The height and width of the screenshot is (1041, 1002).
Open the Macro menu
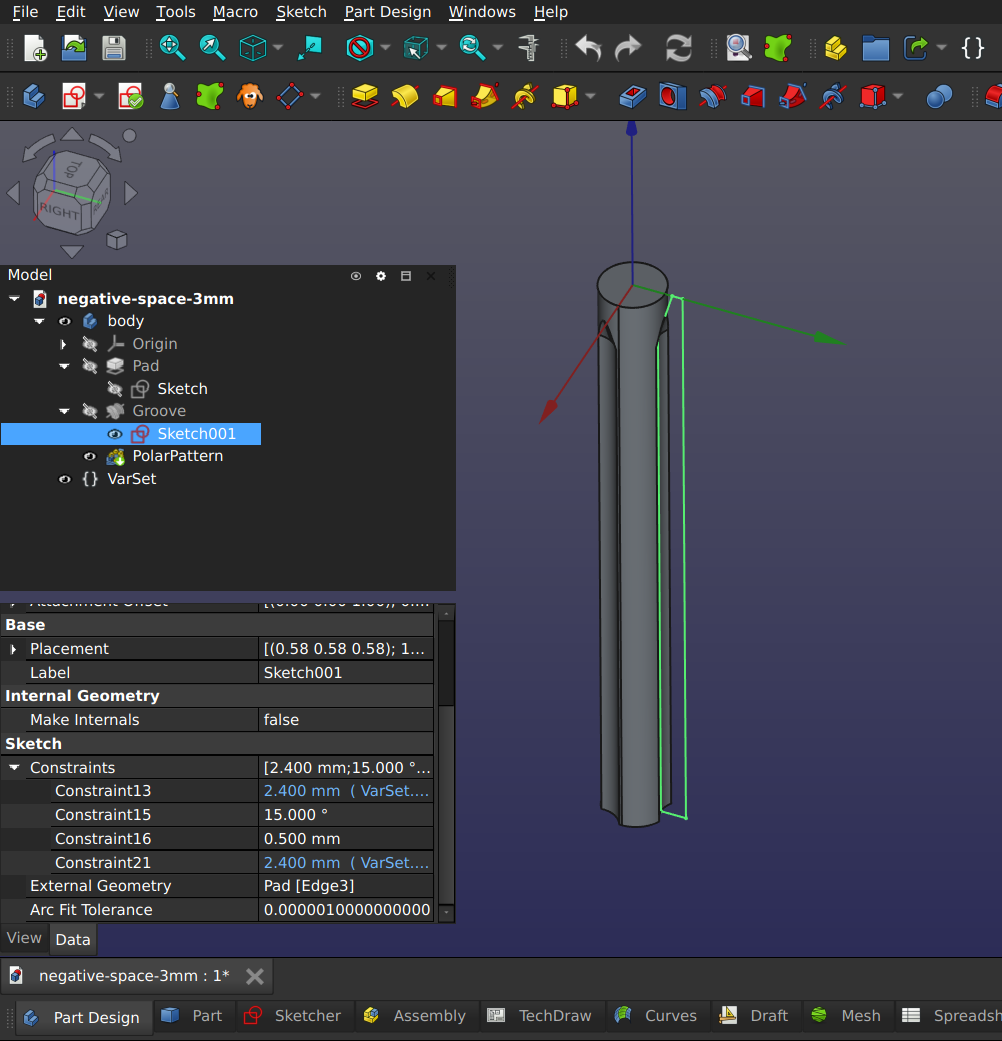coord(235,12)
